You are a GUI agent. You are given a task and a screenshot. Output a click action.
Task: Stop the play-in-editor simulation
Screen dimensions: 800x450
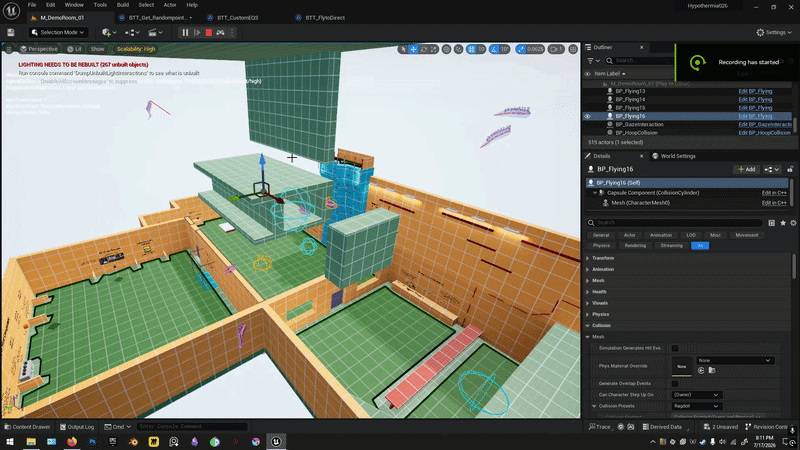(209, 33)
